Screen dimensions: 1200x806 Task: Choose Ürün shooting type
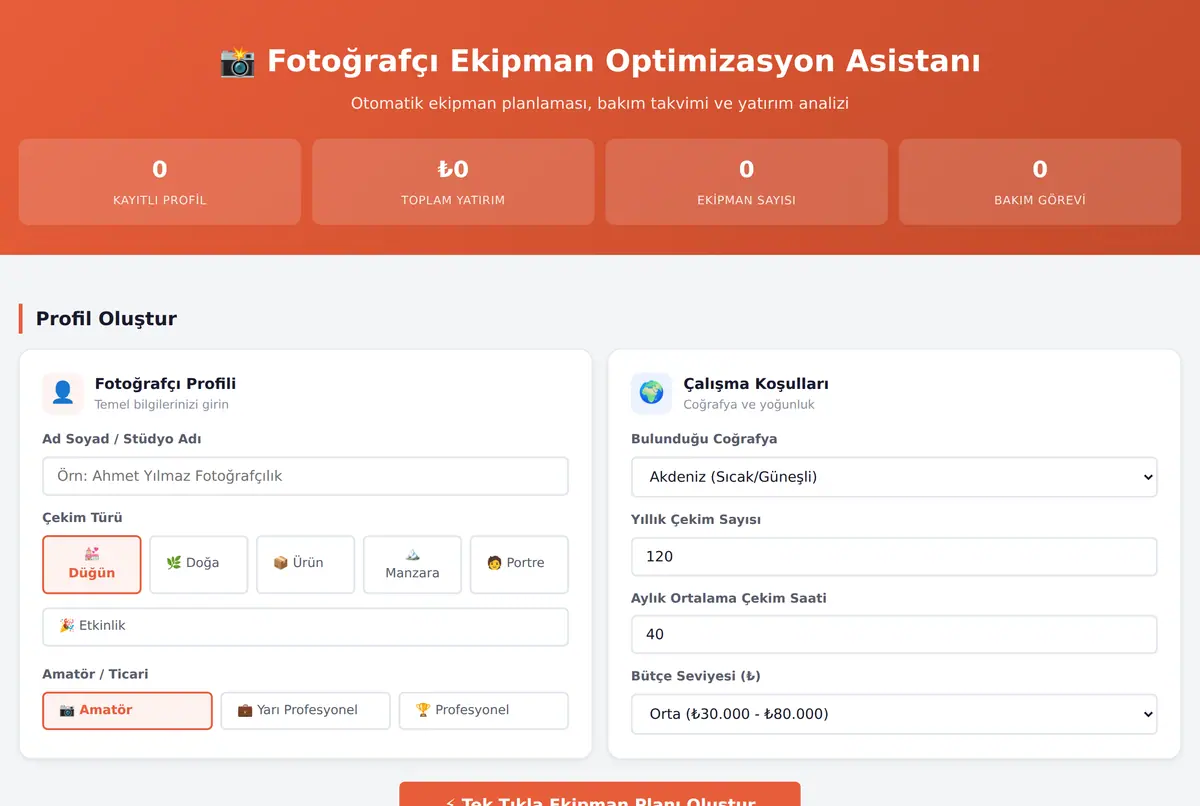[305, 564]
